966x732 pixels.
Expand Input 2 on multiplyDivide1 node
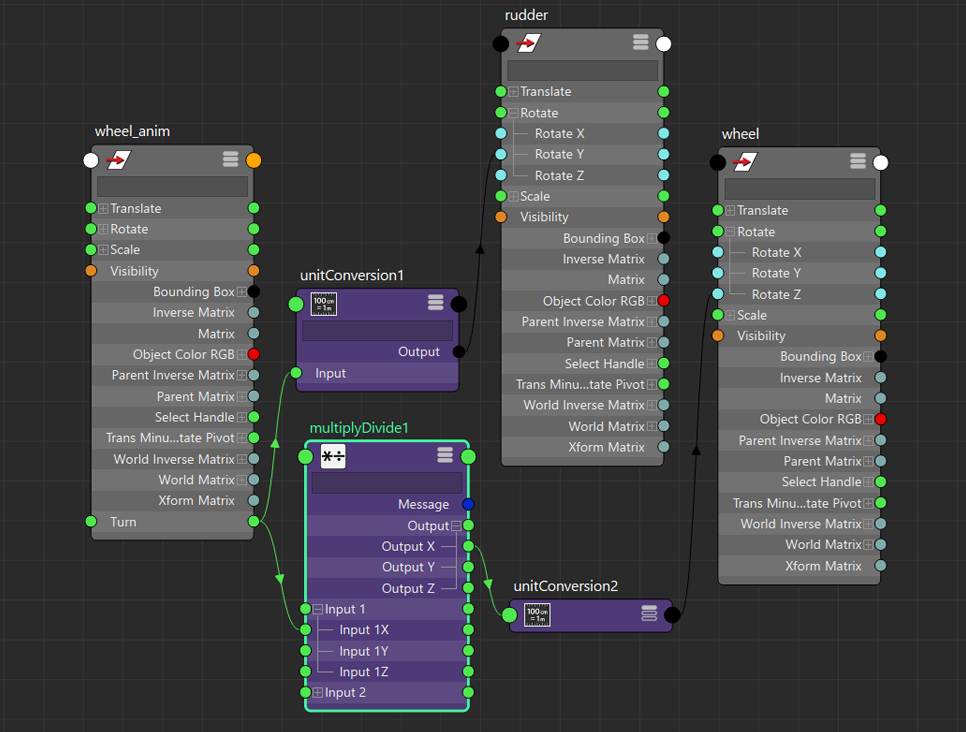pyautogui.click(x=317, y=693)
